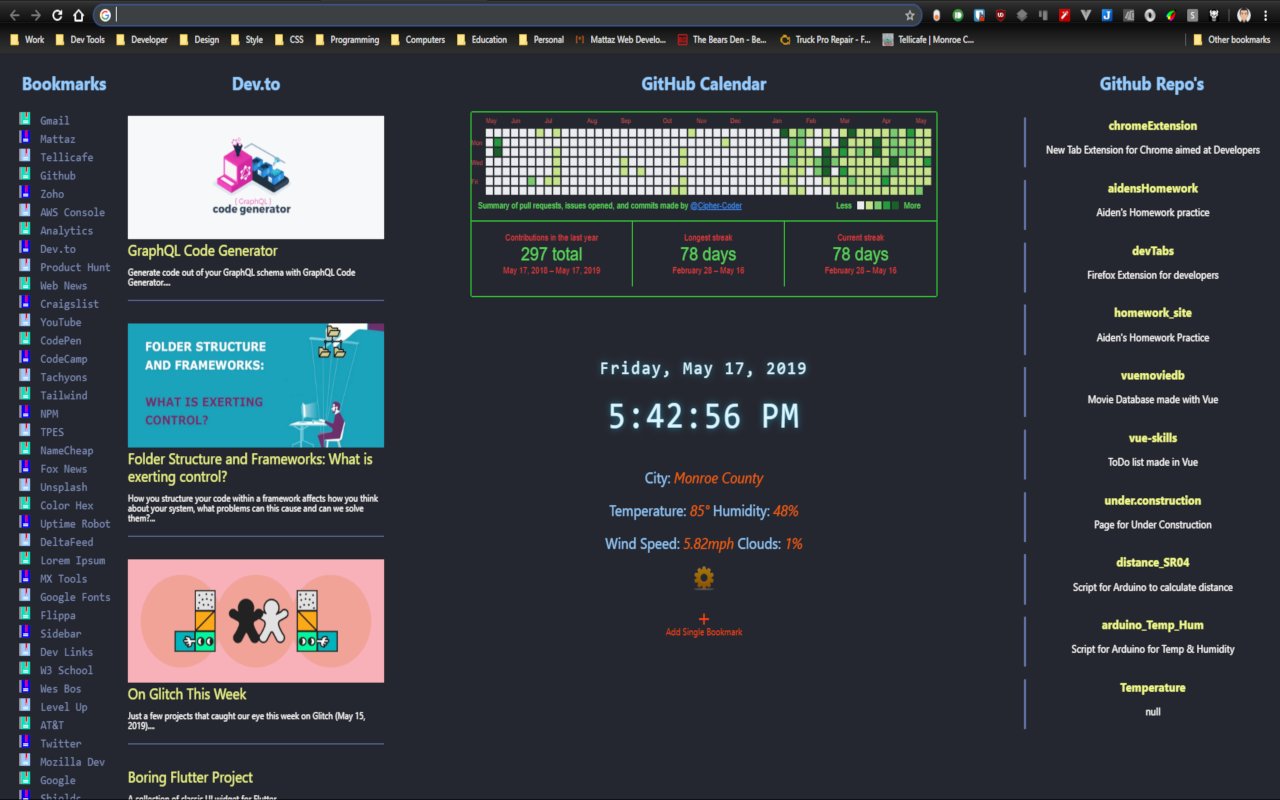Image resolution: width=1280 pixels, height=800 pixels.
Task: Open the Other bookmarks folder
Action: point(1231,40)
